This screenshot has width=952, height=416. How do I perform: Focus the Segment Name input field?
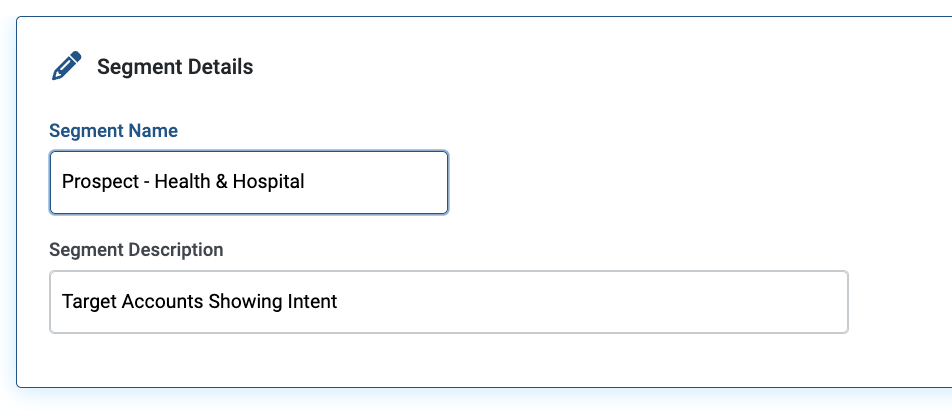[249, 182]
